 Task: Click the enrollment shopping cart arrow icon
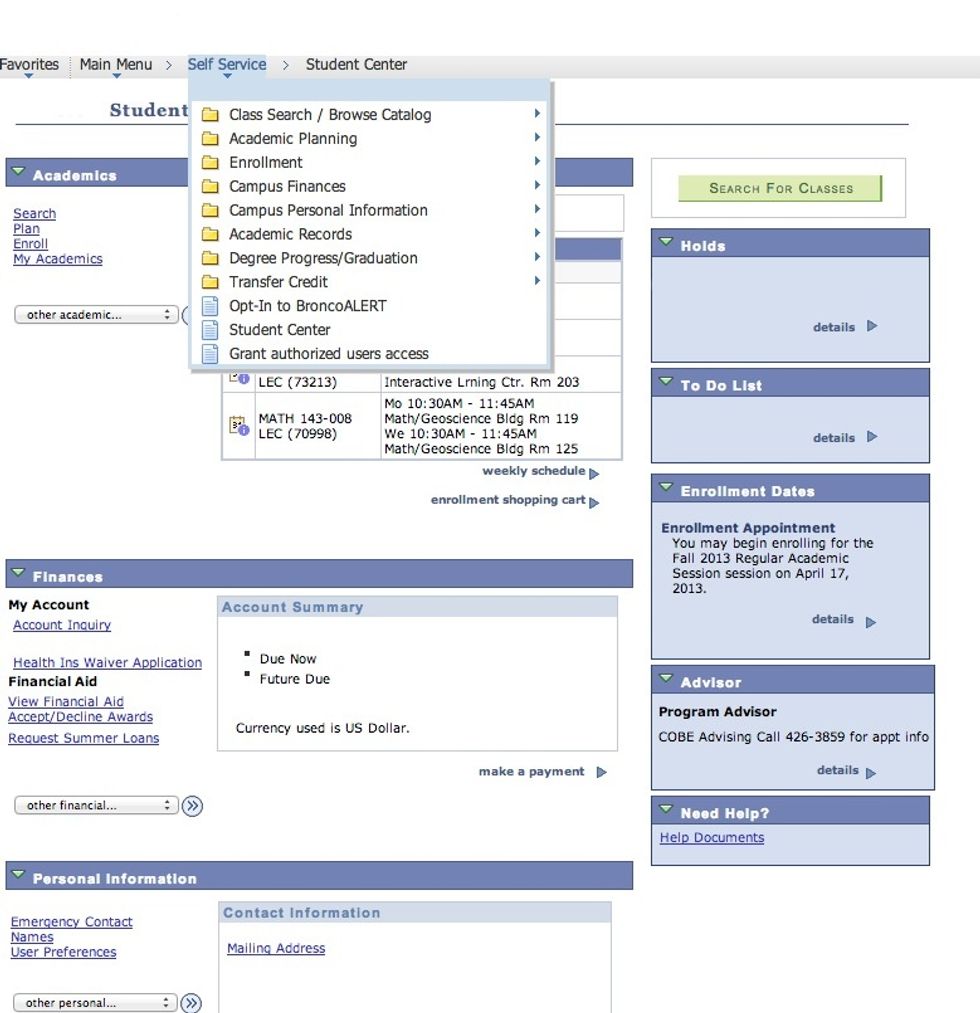[594, 502]
